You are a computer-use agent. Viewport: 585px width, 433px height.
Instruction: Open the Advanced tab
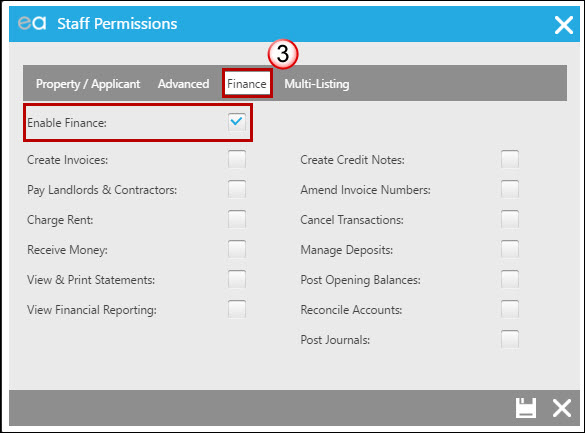click(x=183, y=84)
